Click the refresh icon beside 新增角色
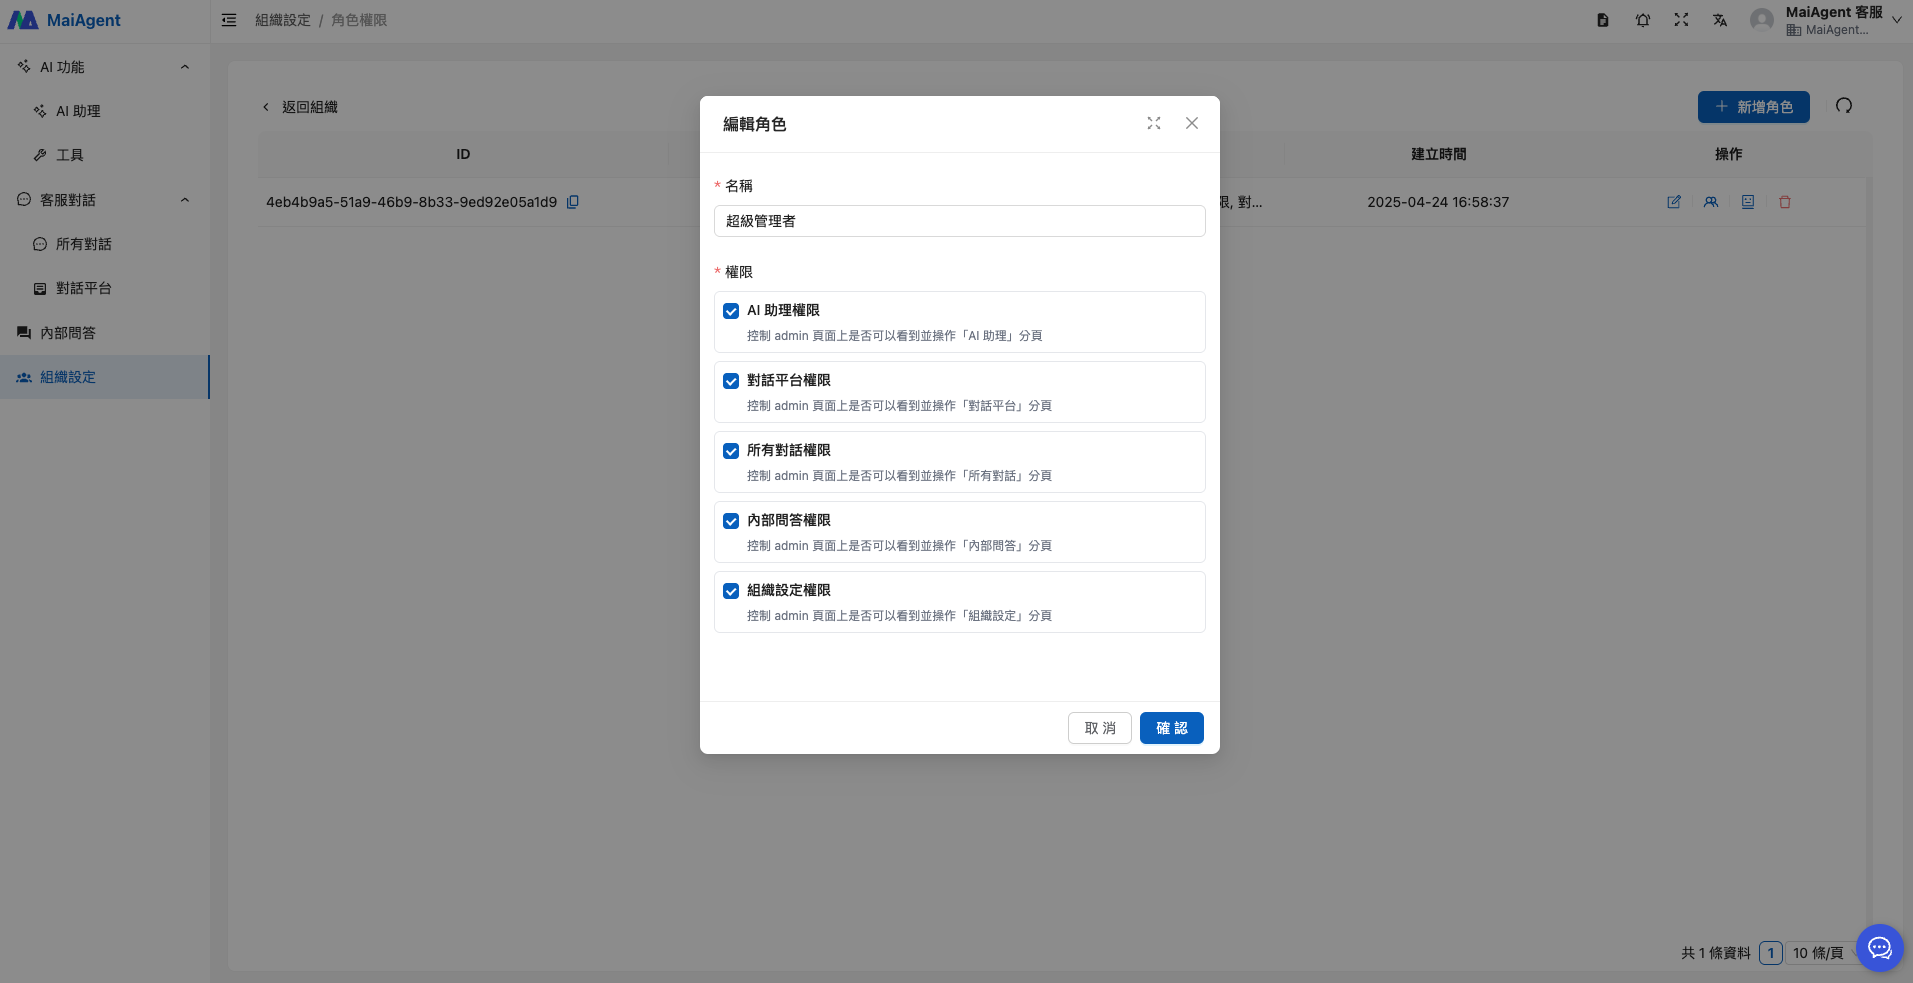Screen dimensions: 1913x983 [1844, 106]
